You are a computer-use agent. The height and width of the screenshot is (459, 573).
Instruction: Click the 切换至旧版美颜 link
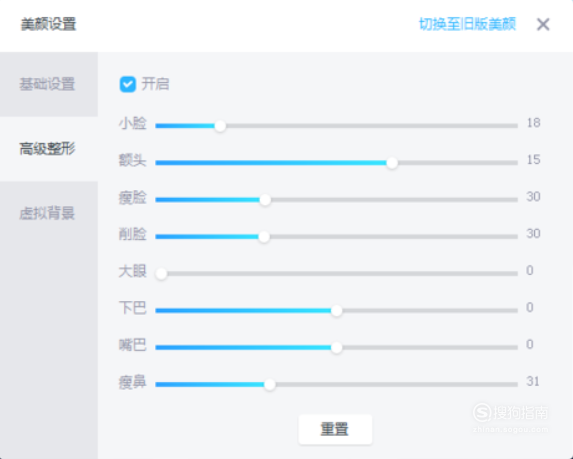pos(467,24)
